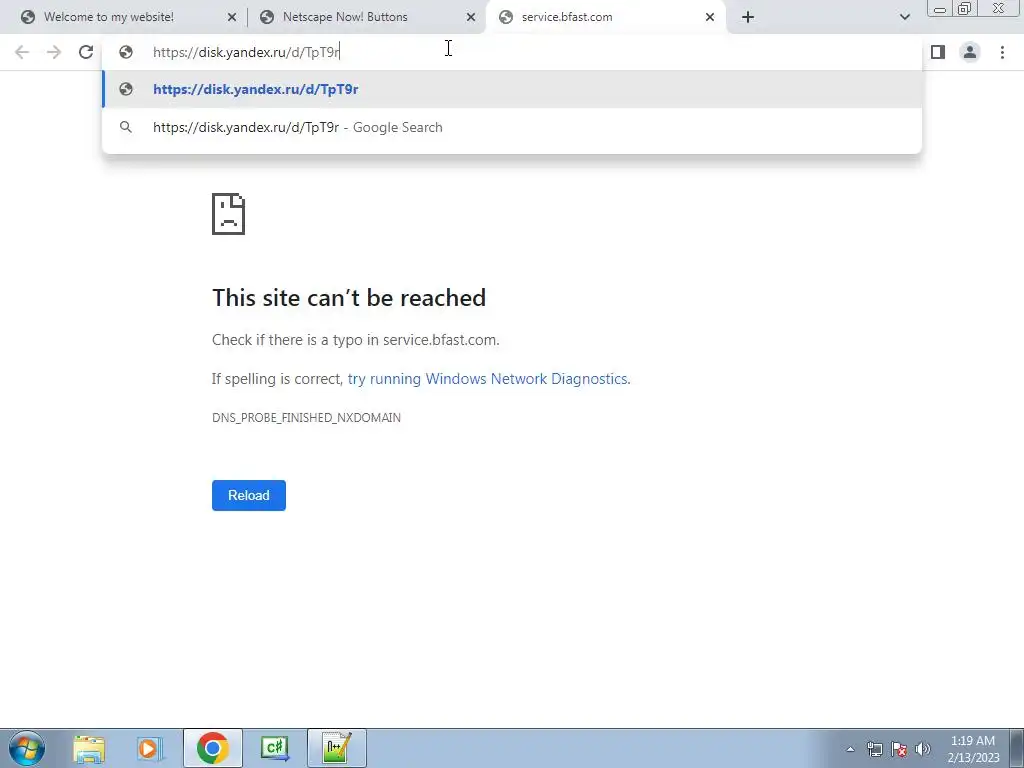
Task: Open the Notepad++ taskbar icon
Action: click(x=336, y=748)
